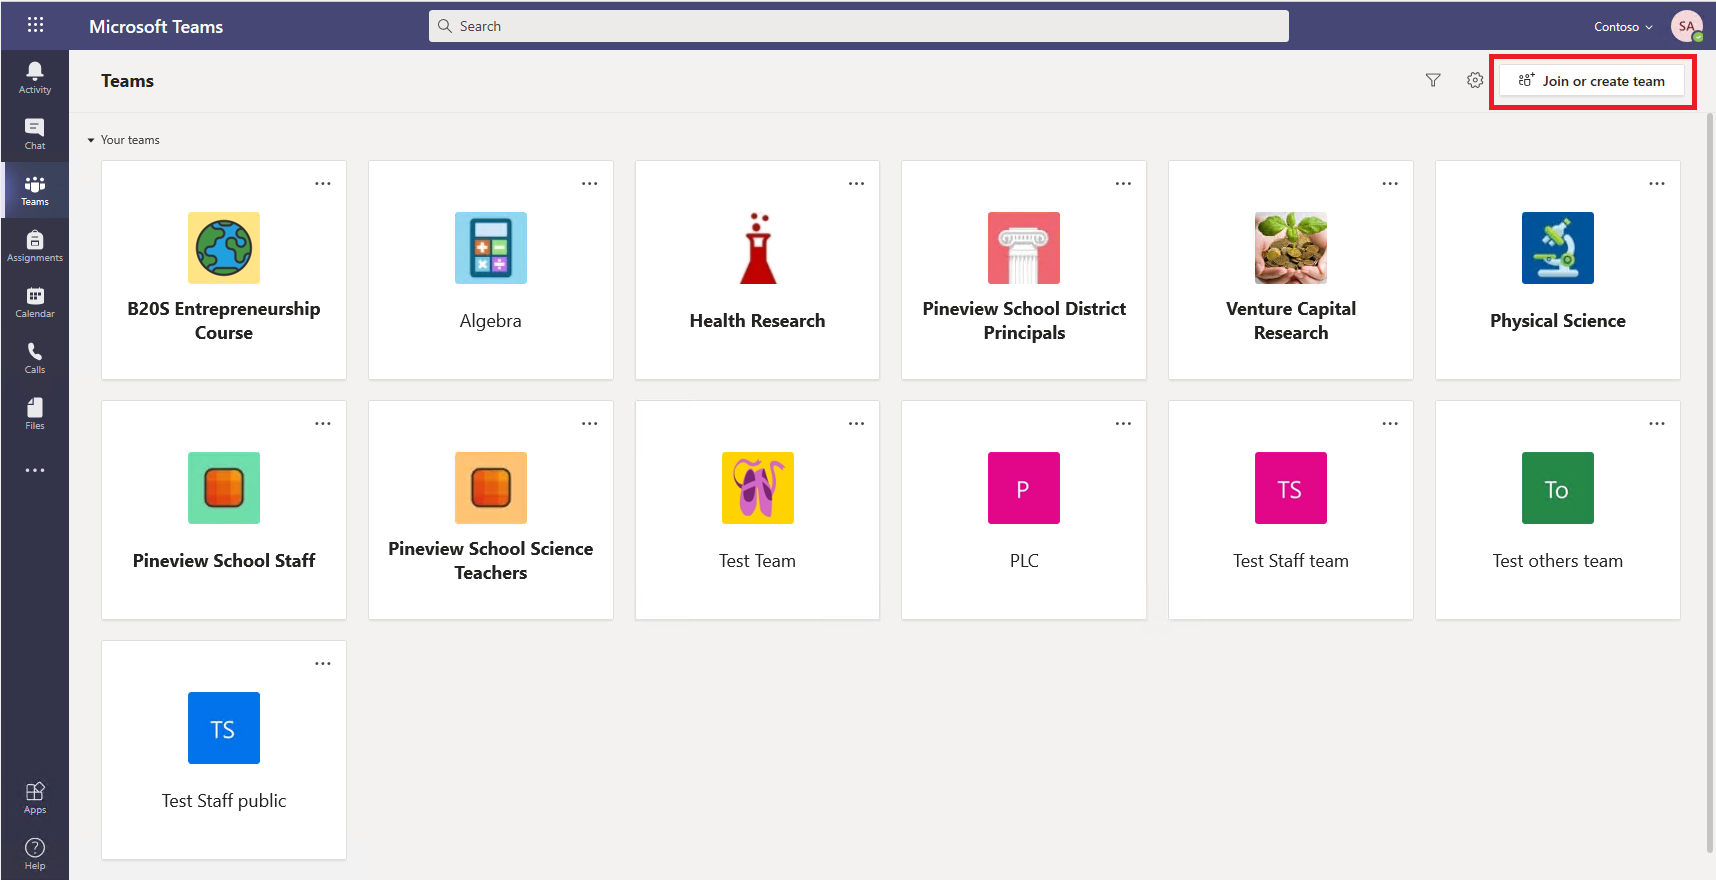1716x880 pixels.
Task: Click the green To Test others team icon
Action: pyautogui.click(x=1558, y=488)
